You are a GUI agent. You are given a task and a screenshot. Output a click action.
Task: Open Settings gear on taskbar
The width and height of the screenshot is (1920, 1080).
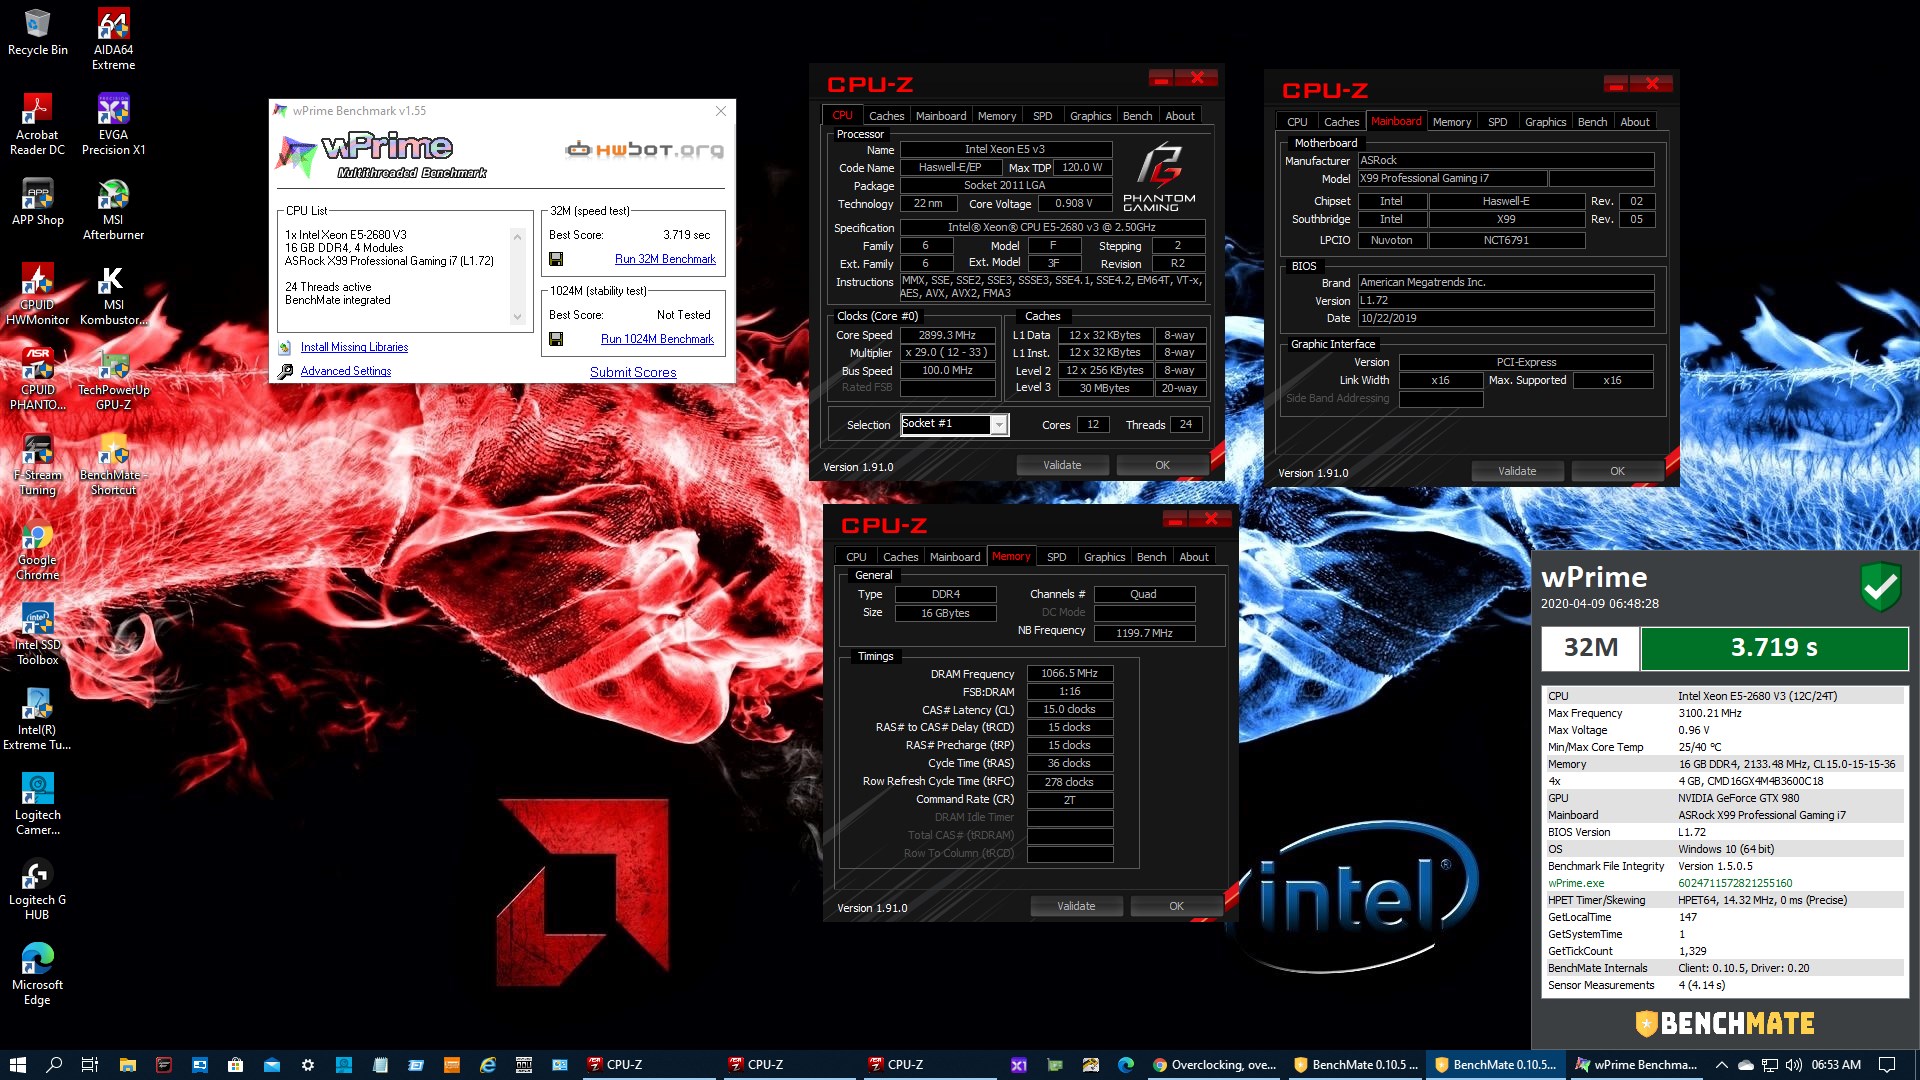308,1065
